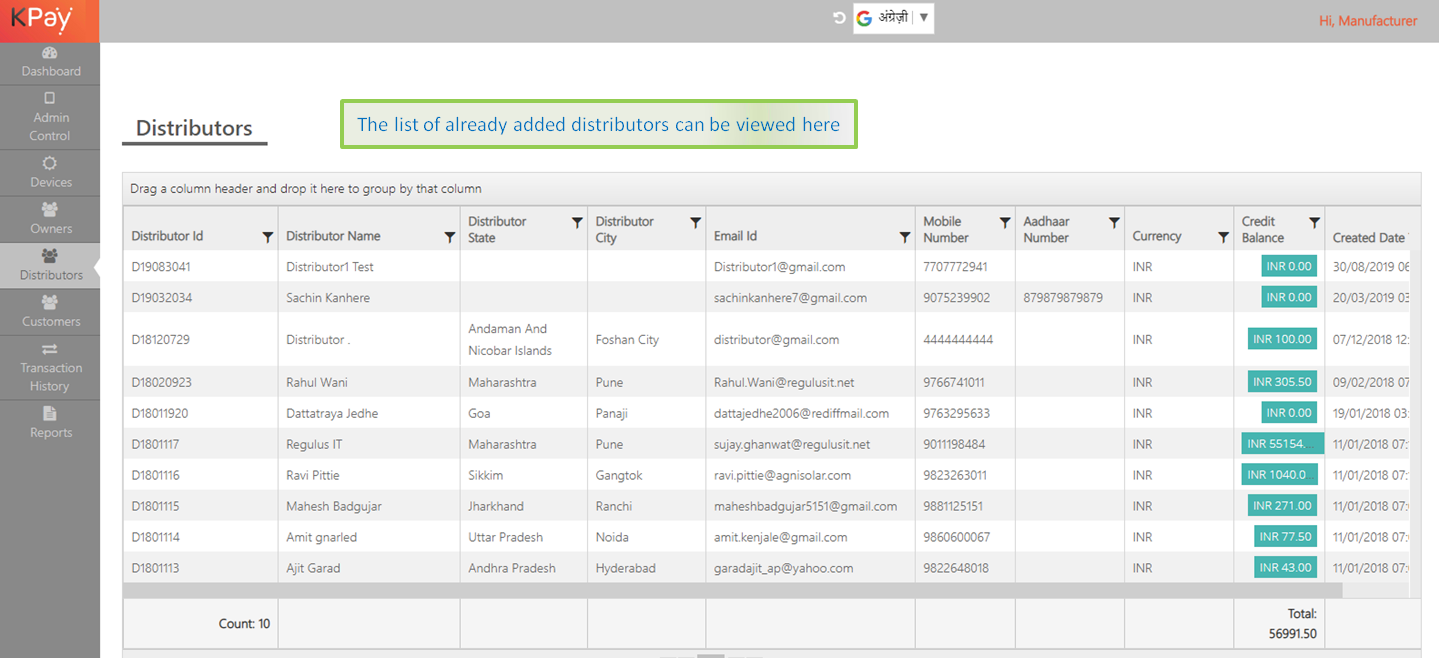The width and height of the screenshot is (1439, 658).
Task: Filter the Email Id column
Action: click(904, 237)
